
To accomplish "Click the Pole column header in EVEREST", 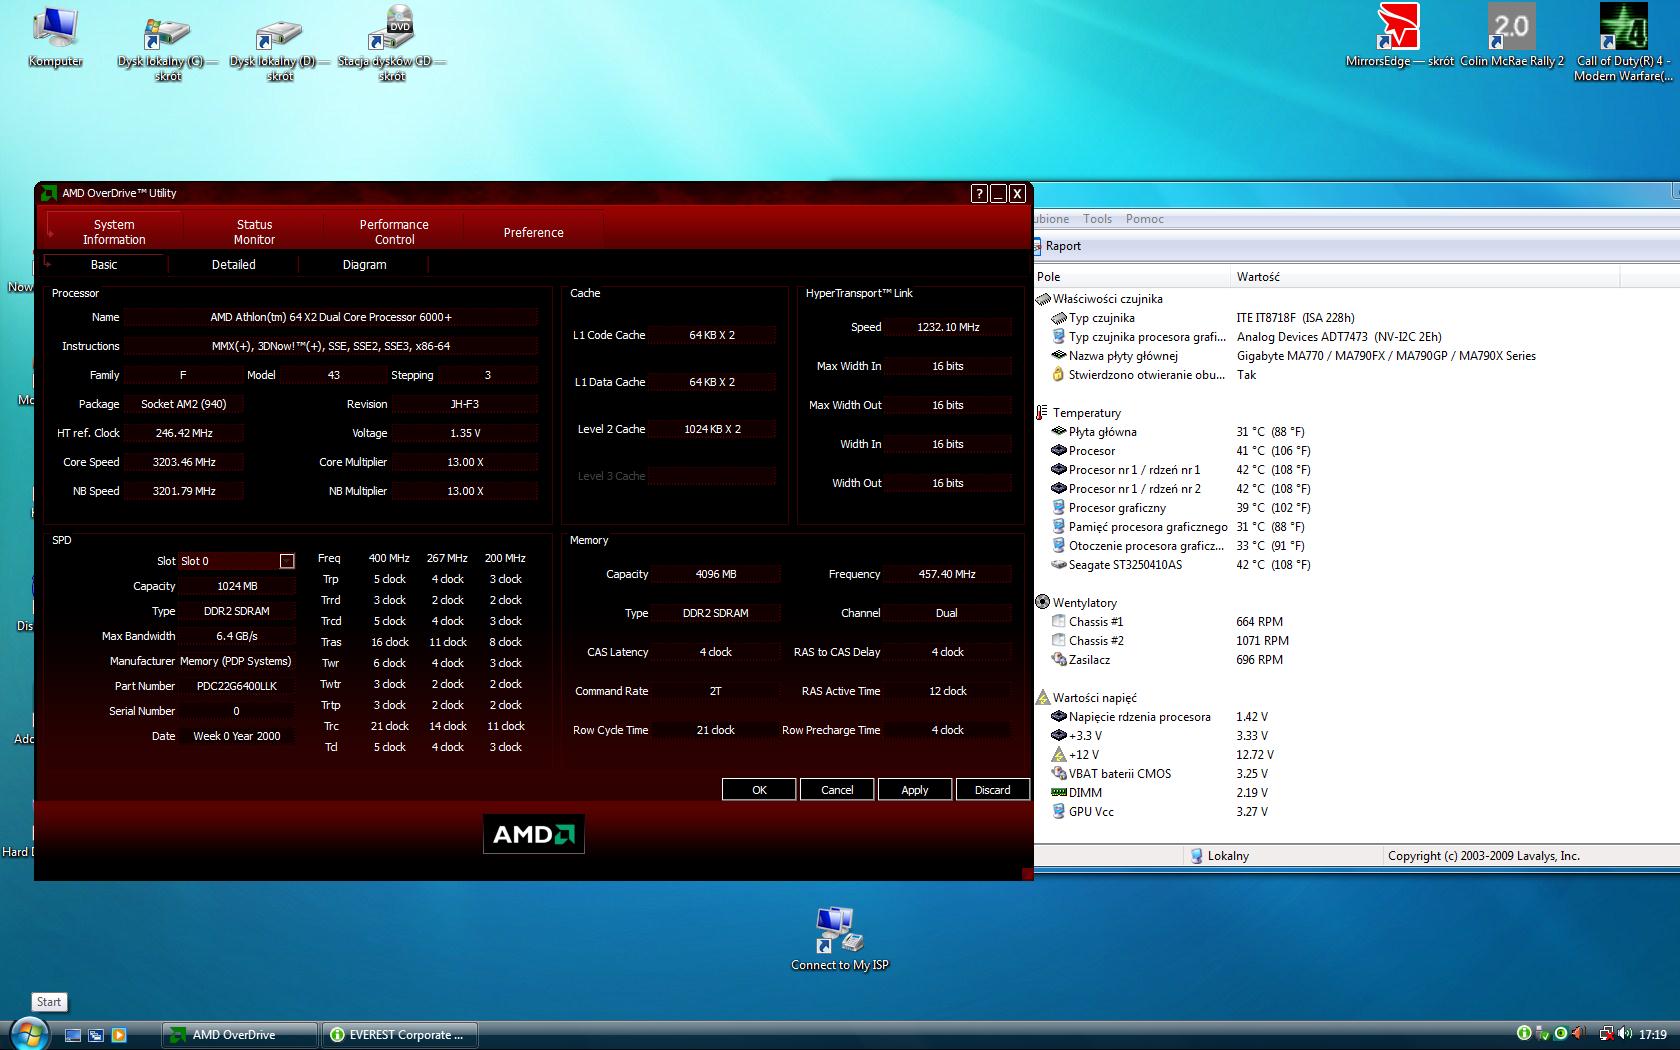I will (x=1132, y=277).
